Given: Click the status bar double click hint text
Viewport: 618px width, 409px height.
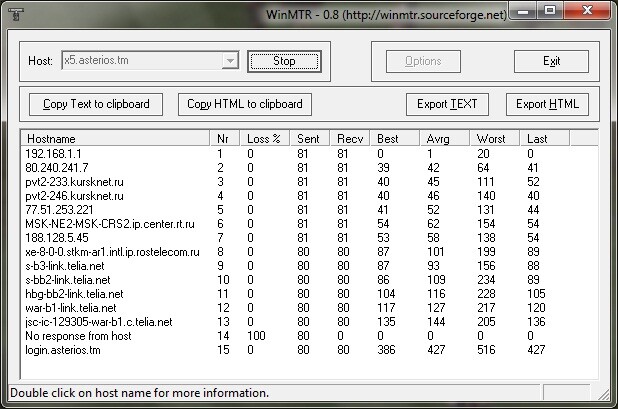Looking at the screenshot, I should coord(140,393).
